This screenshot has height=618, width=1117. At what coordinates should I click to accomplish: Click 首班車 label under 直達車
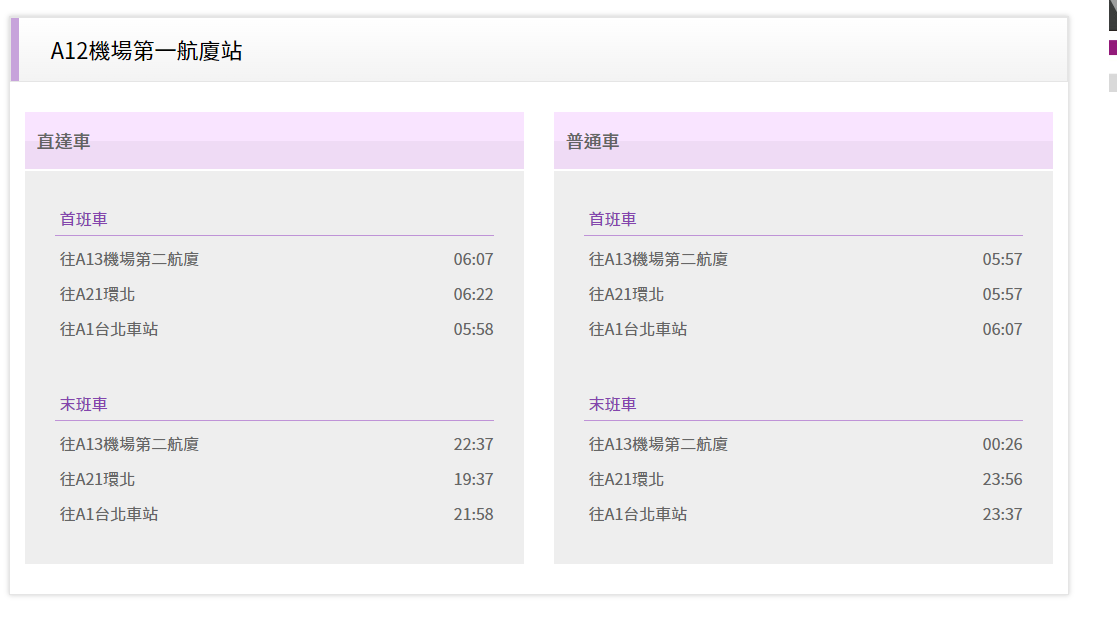83,219
